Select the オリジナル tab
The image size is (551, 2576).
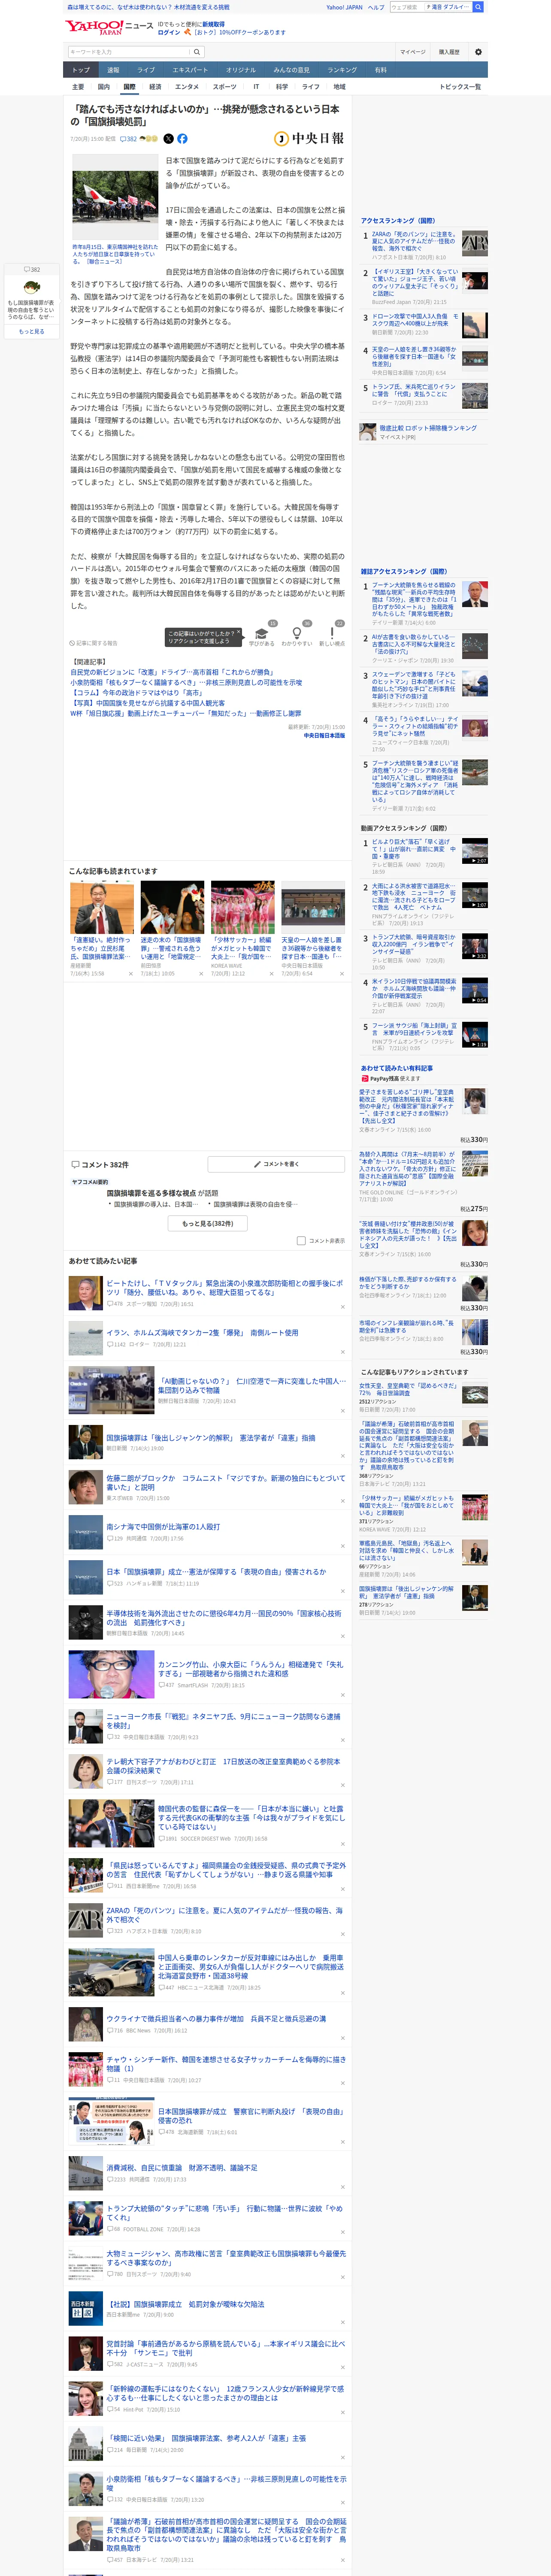[241, 70]
